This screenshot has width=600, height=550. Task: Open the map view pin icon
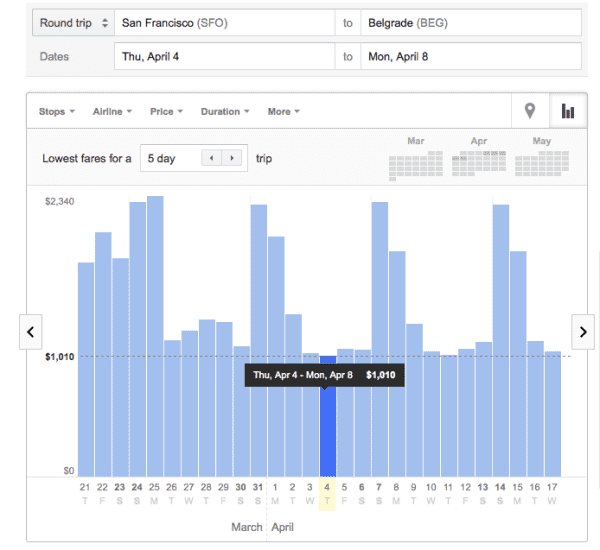tap(529, 111)
